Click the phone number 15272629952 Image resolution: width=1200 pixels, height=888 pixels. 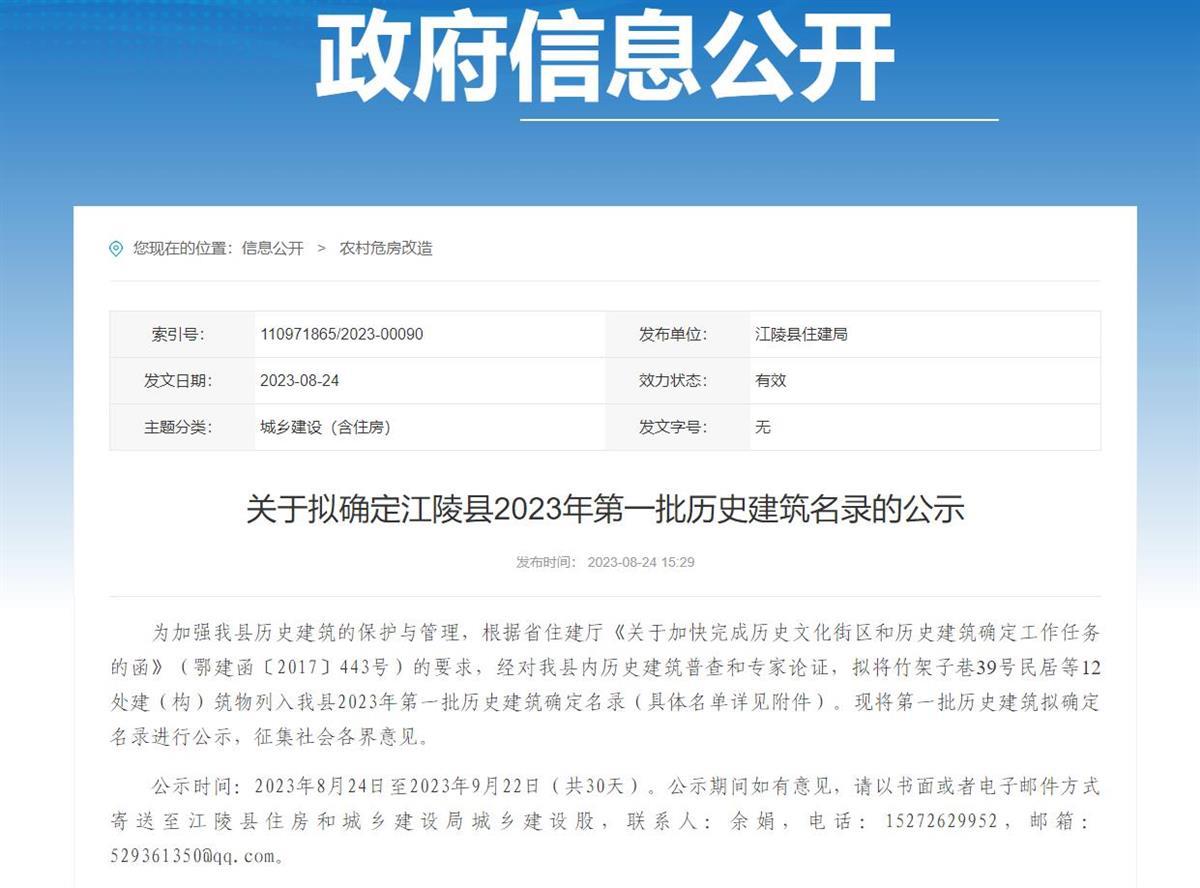point(941,821)
